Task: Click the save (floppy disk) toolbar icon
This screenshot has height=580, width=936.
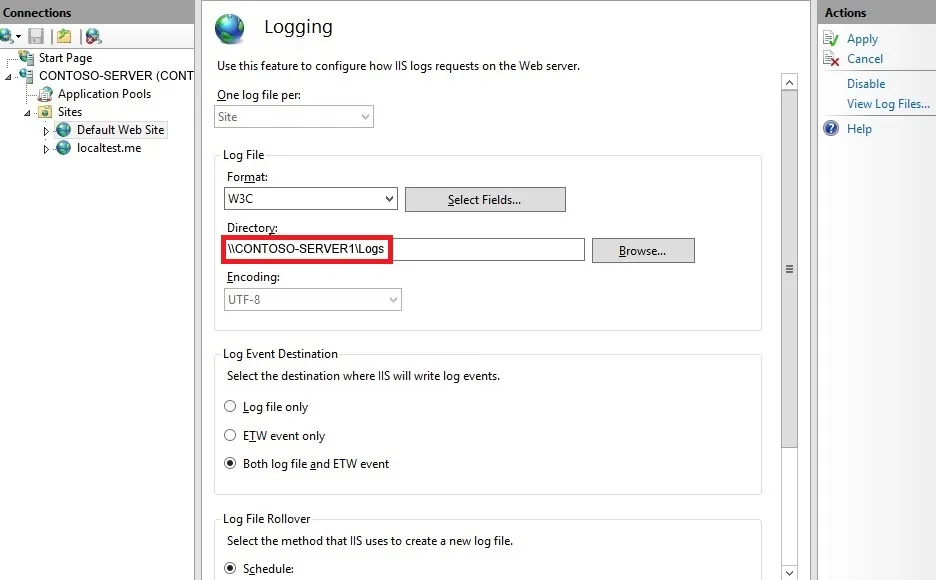Action: pos(36,36)
